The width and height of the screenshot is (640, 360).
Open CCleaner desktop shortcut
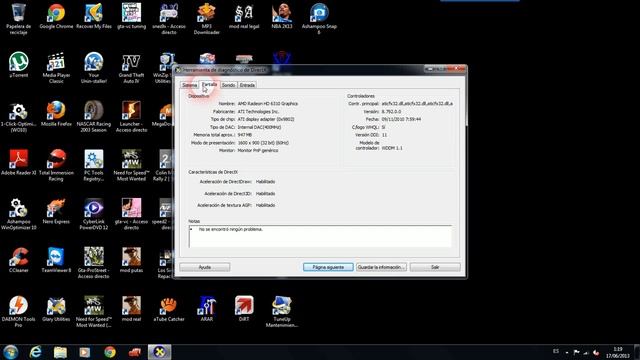coord(18,260)
